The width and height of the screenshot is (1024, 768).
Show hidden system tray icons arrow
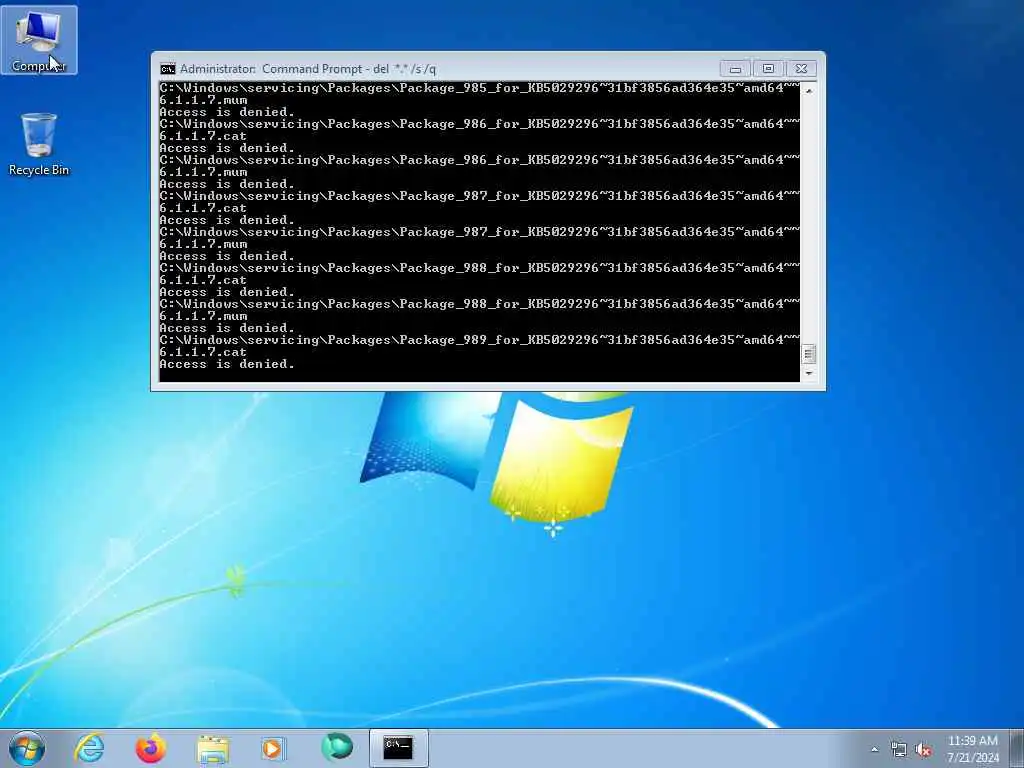[x=874, y=749]
